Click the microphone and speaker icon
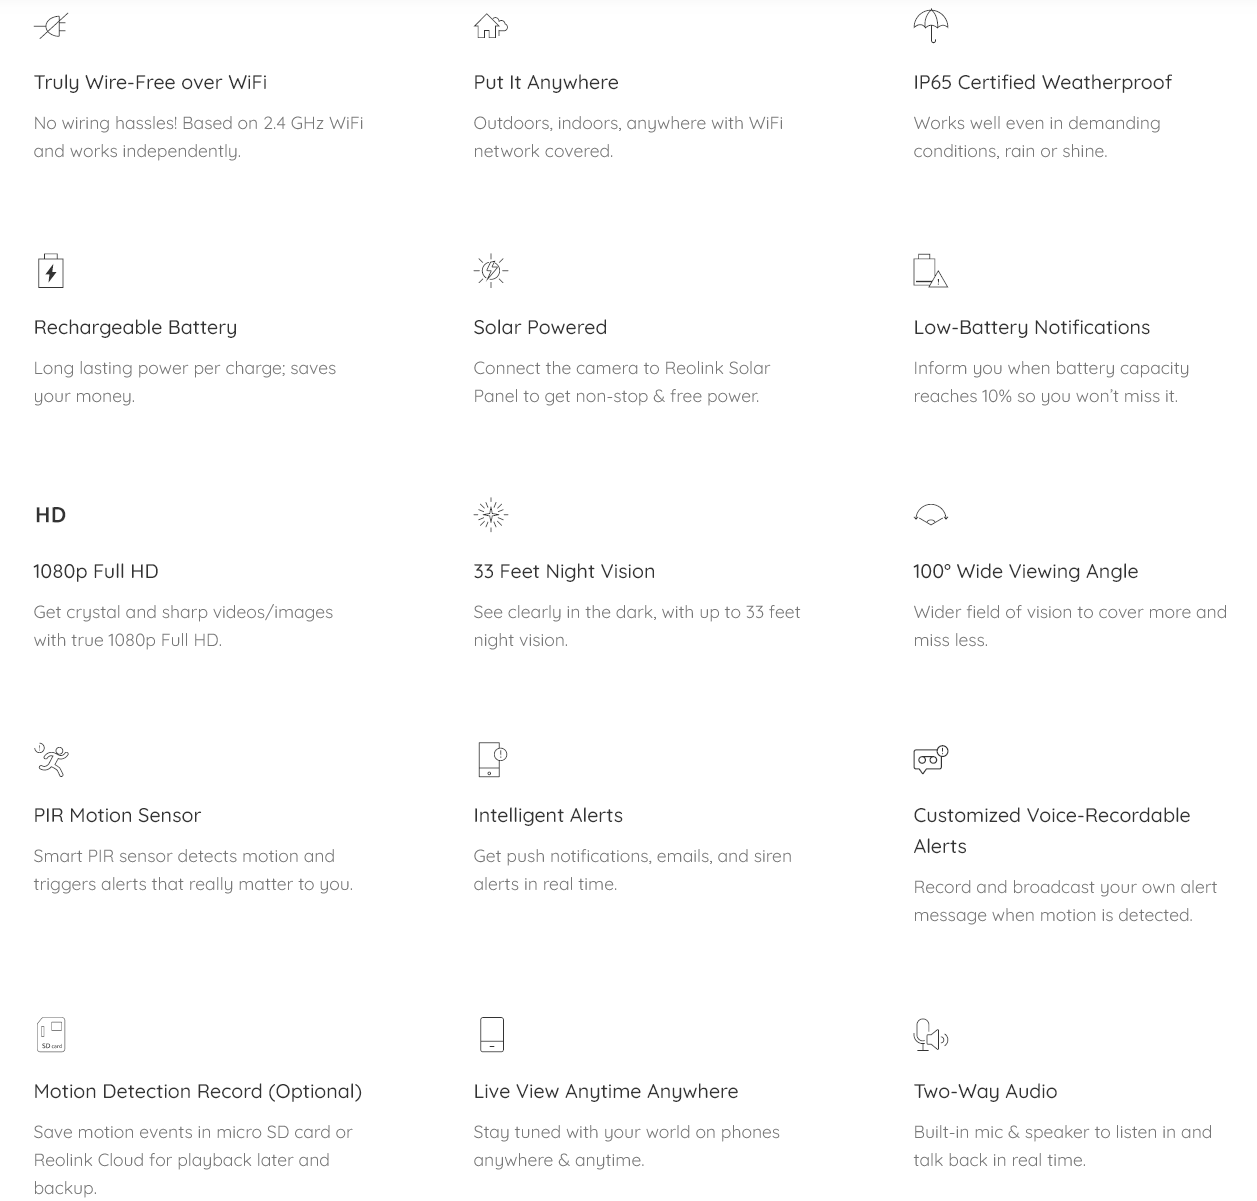 (930, 1035)
